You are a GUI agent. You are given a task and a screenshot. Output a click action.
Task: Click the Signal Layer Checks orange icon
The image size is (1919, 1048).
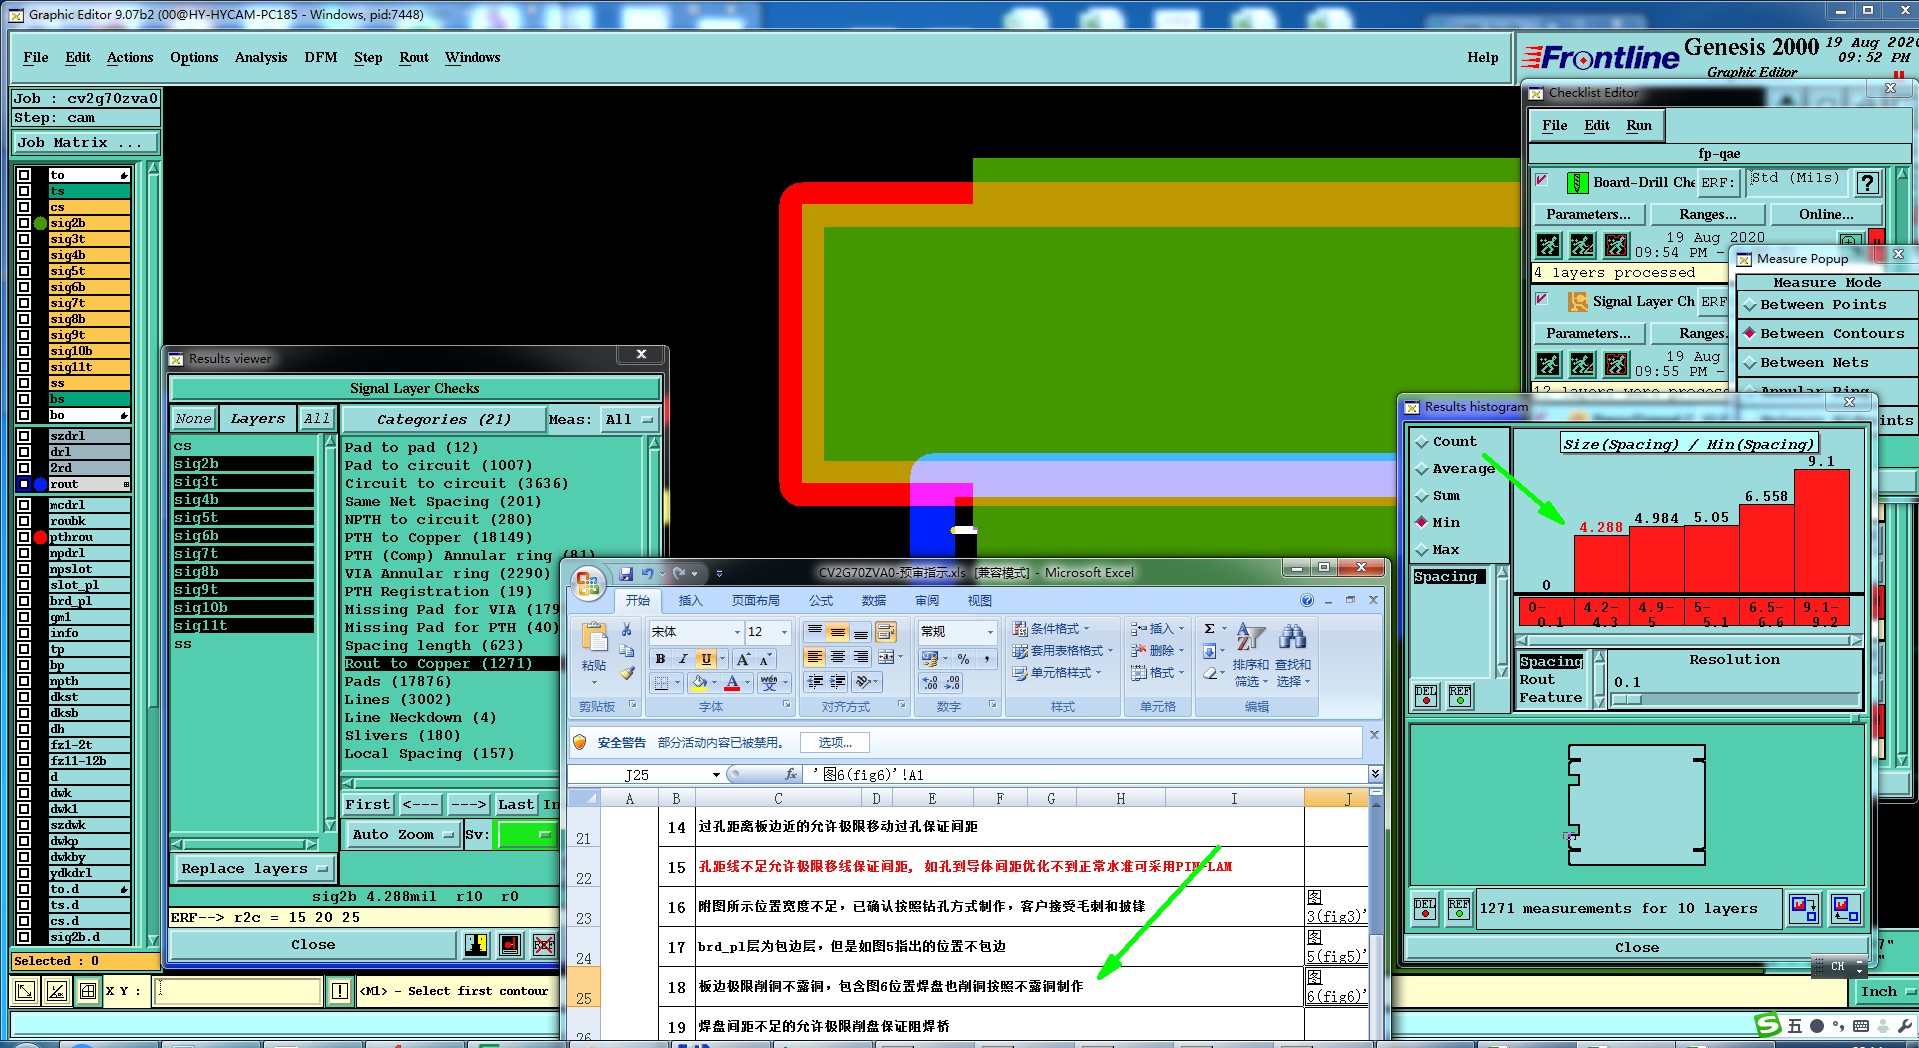(x=1577, y=301)
